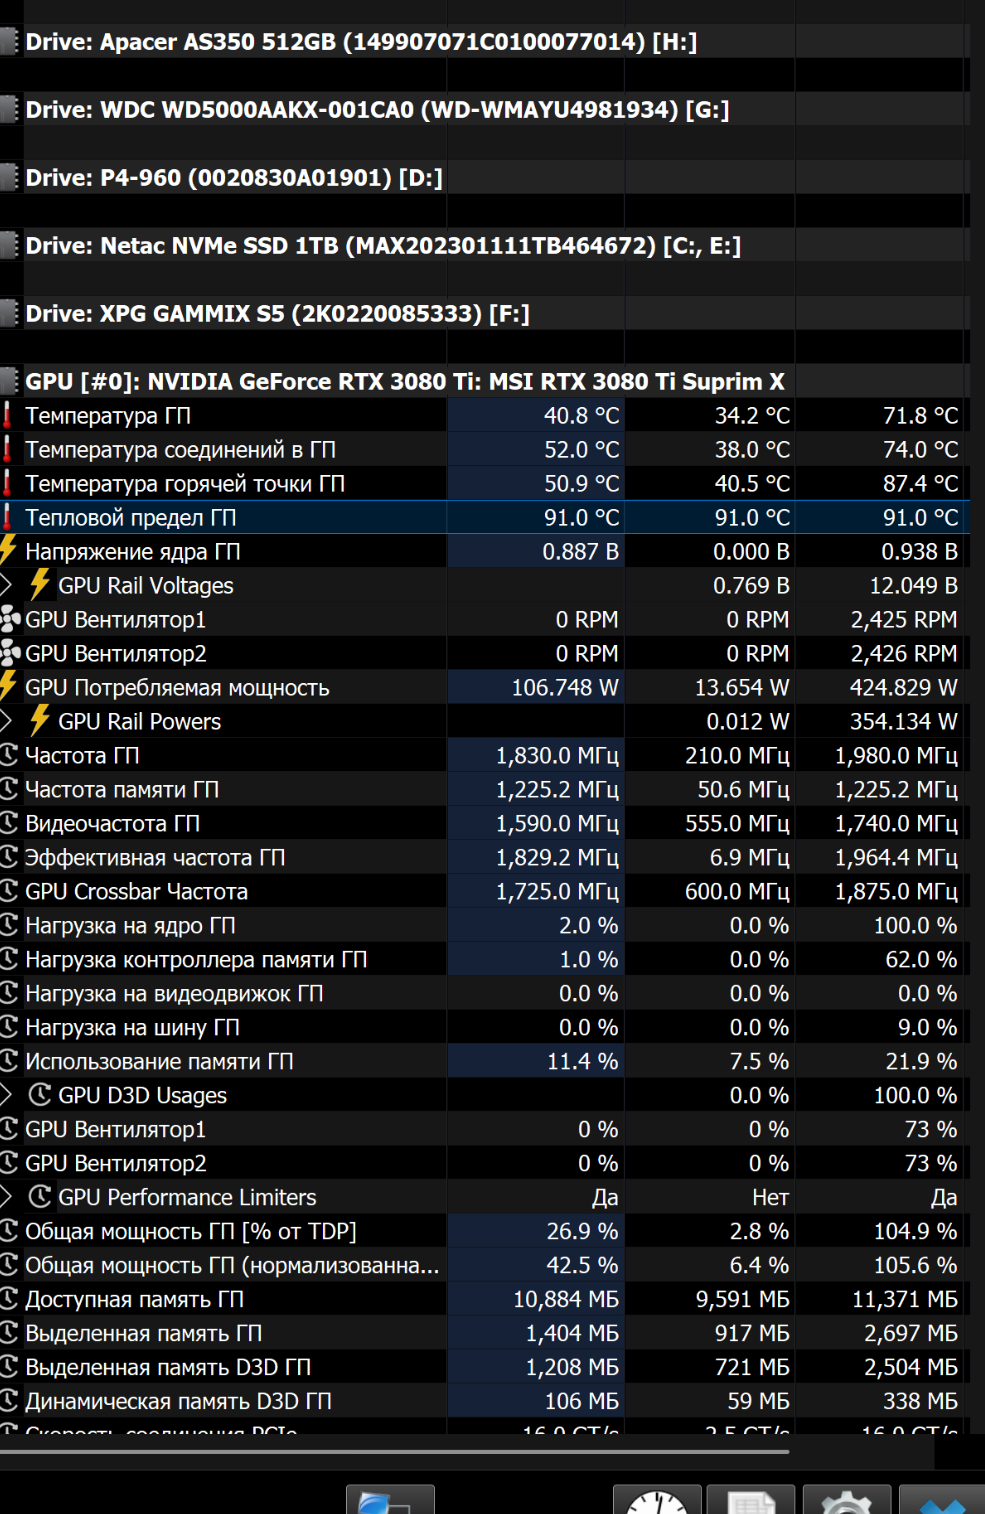Select the Нагрузка на видеодвижок ГП label

pyautogui.click(x=174, y=994)
